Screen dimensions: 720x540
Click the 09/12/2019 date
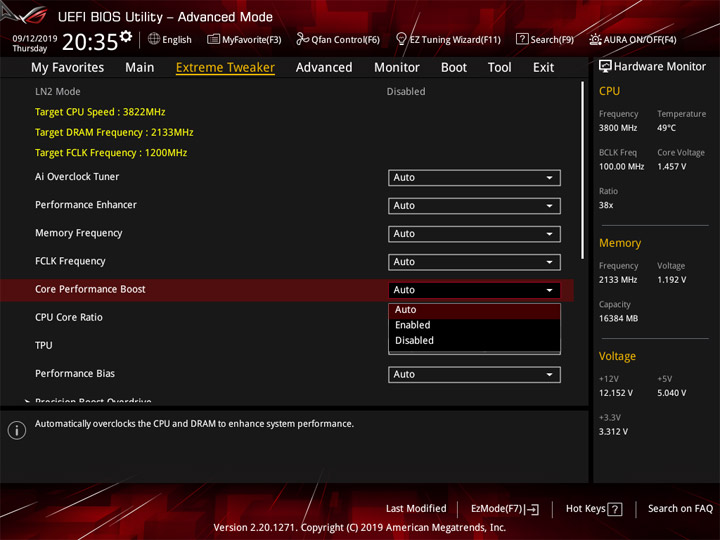point(35,39)
